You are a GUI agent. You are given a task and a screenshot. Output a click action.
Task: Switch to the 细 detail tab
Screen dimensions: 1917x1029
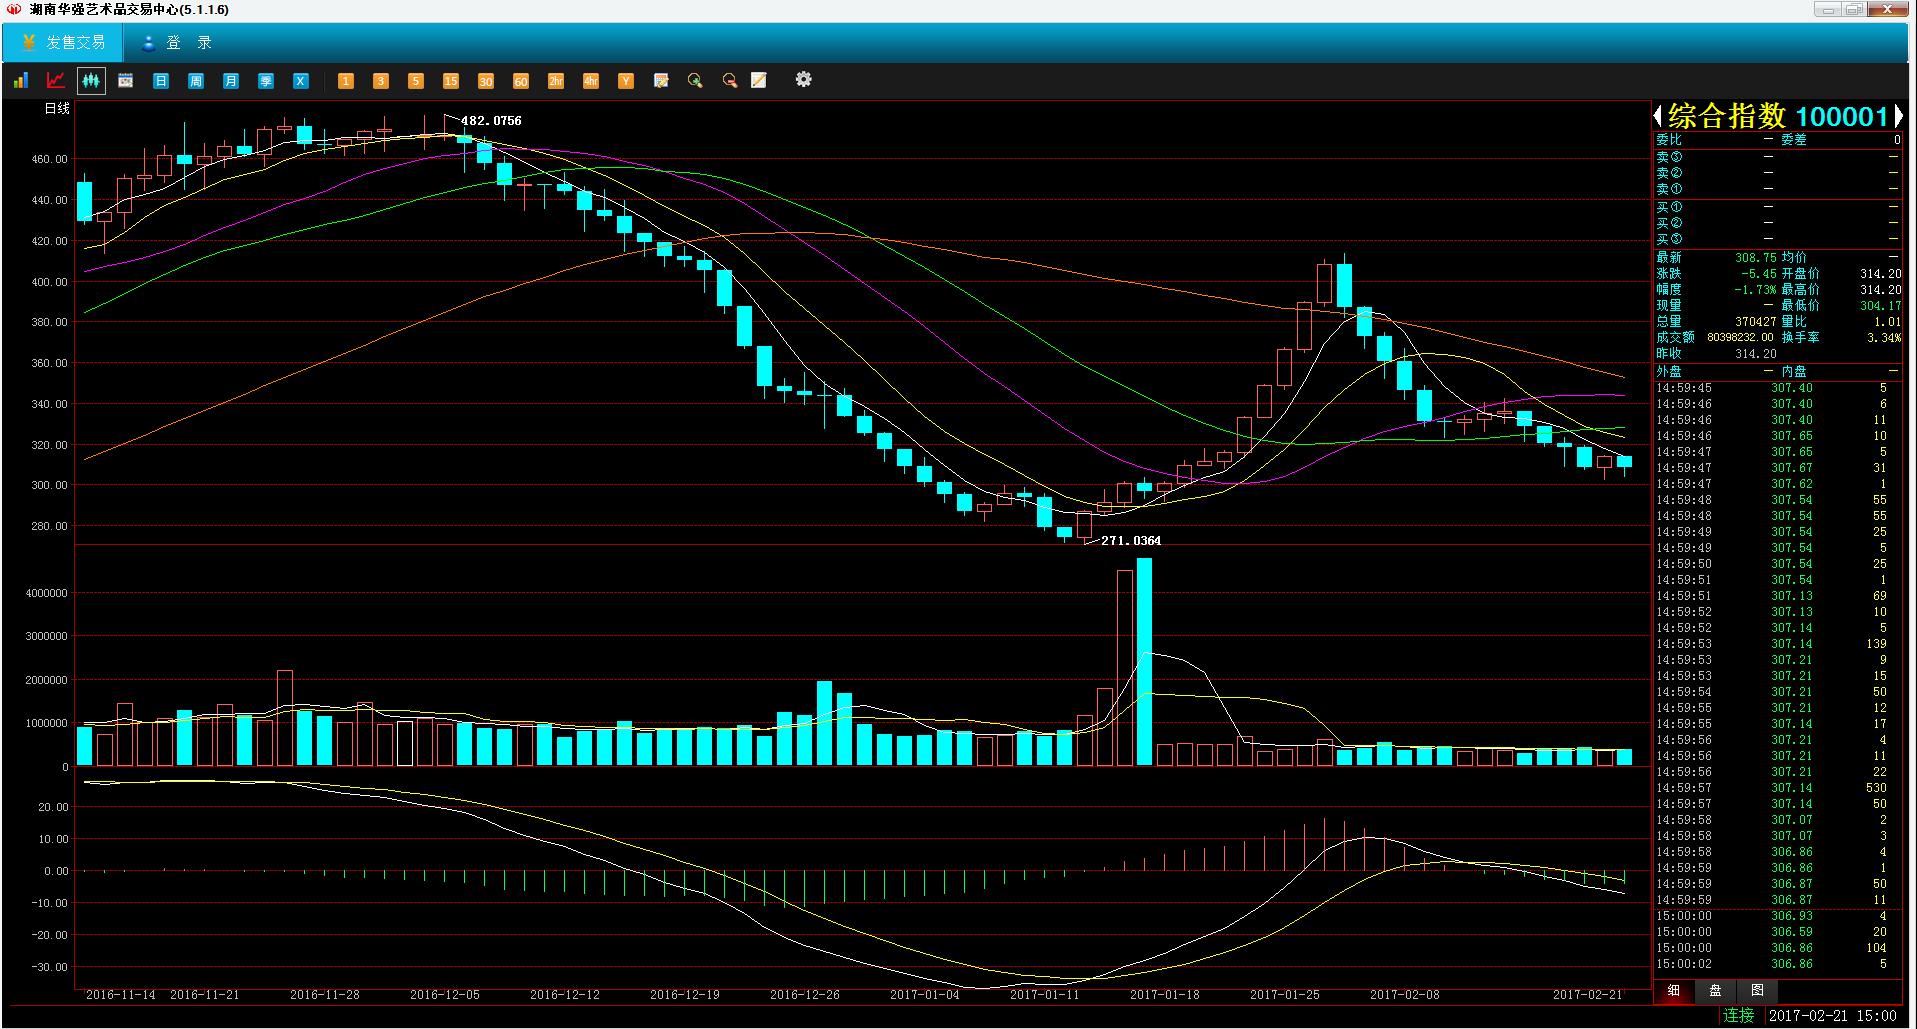(x=1673, y=991)
